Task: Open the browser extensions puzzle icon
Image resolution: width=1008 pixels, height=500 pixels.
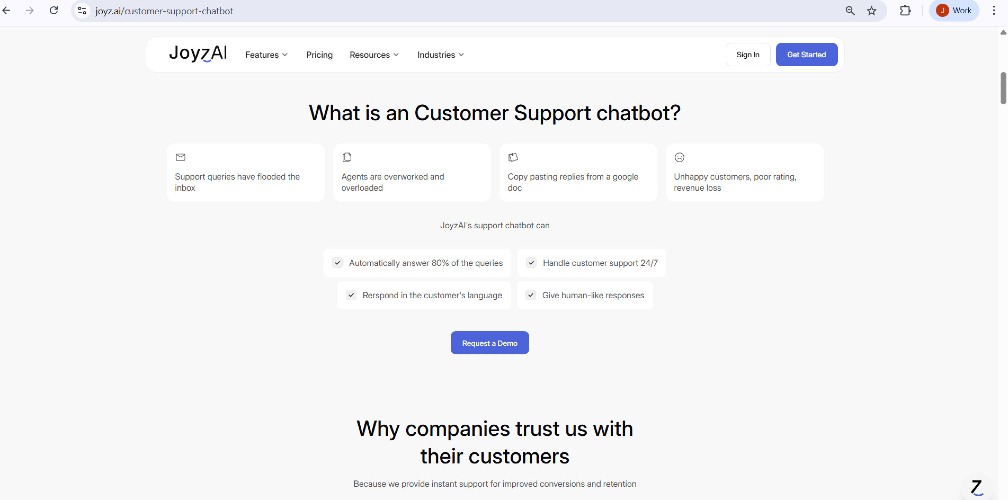Action: 905,11
